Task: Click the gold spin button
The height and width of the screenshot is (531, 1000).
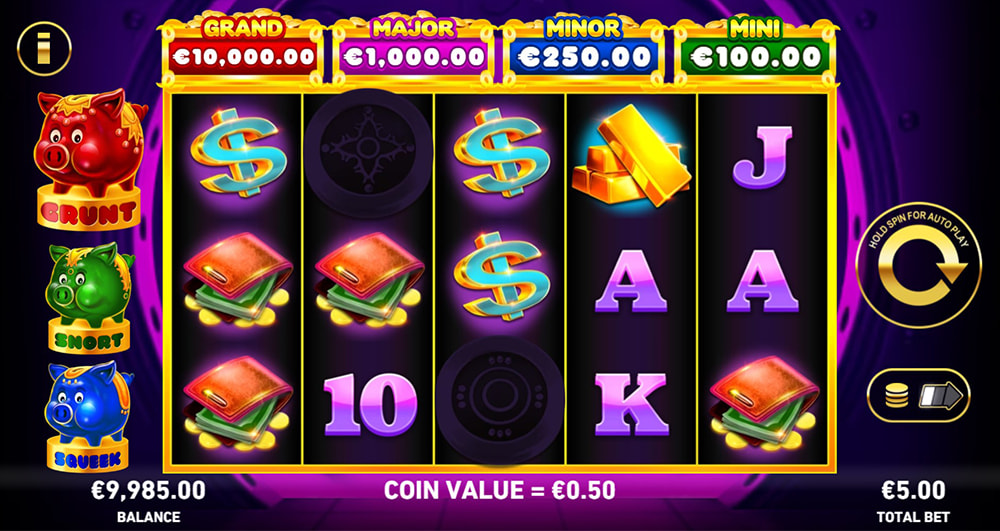Action: [918, 266]
